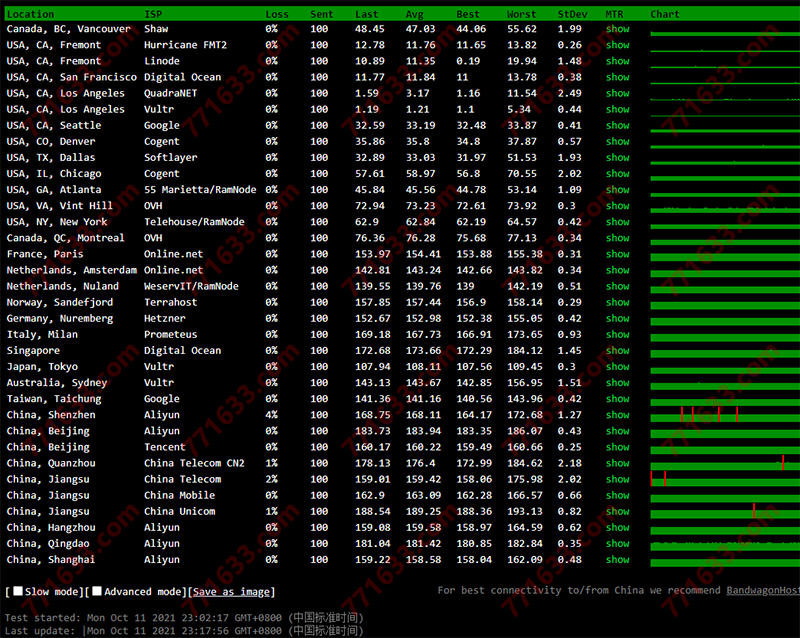This screenshot has width=800, height=638.
Task: Open the BandwagonHost recommendation link
Action: (763, 590)
